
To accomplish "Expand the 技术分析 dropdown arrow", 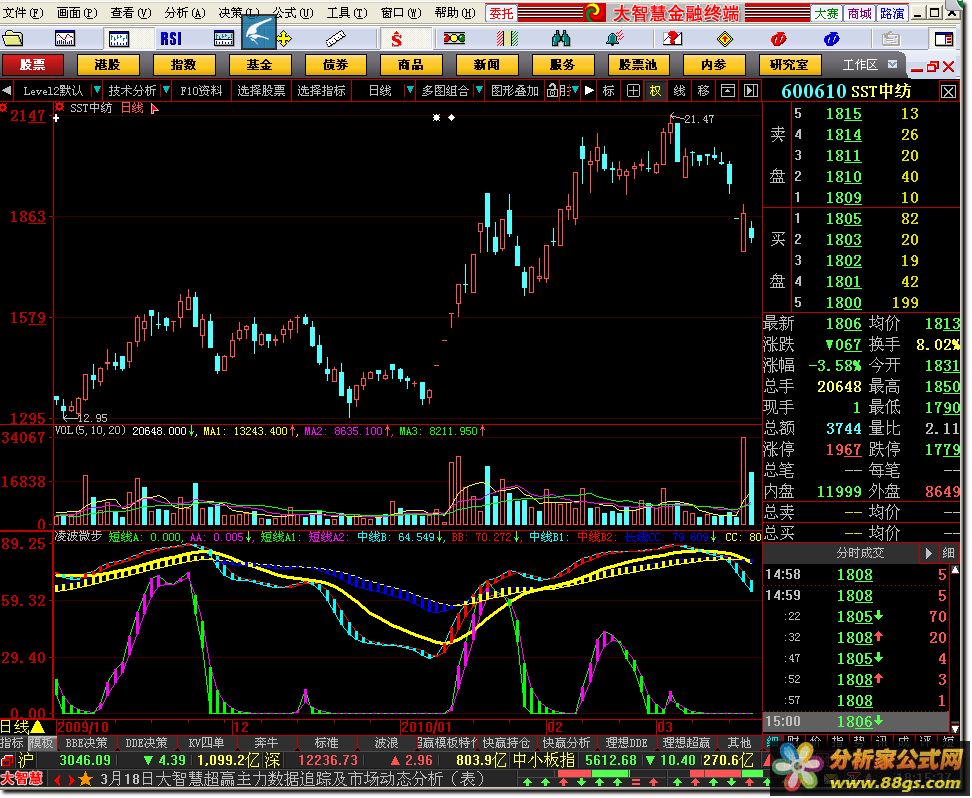I will pyautogui.click(x=166, y=91).
